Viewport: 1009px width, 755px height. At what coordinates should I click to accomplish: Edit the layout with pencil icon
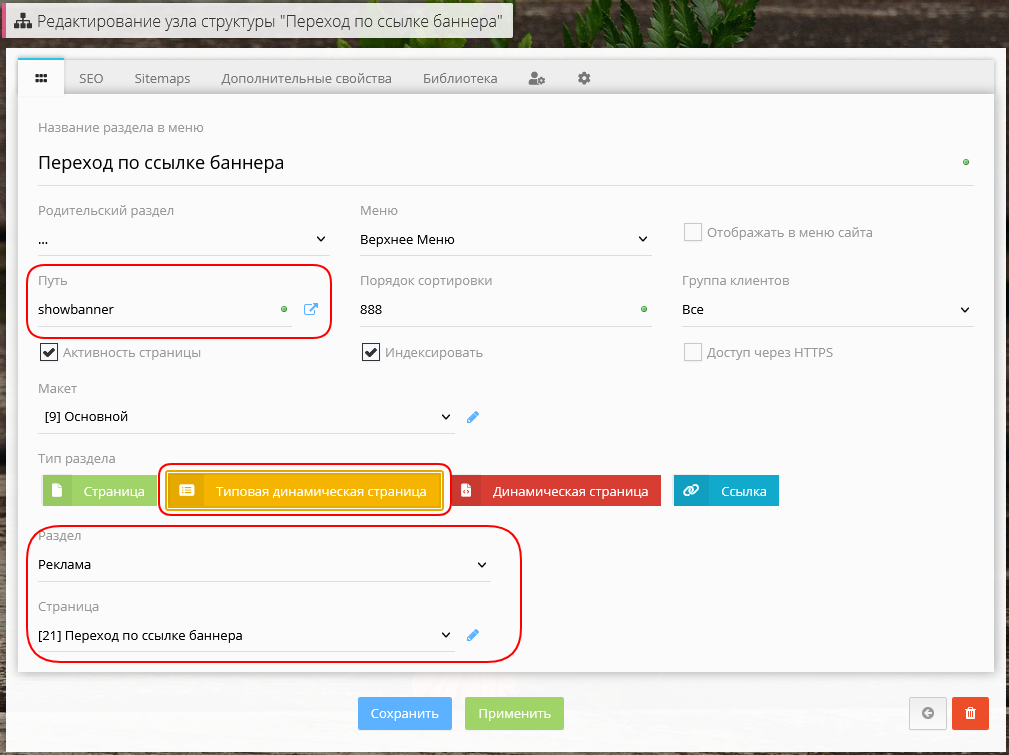[x=473, y=417]
